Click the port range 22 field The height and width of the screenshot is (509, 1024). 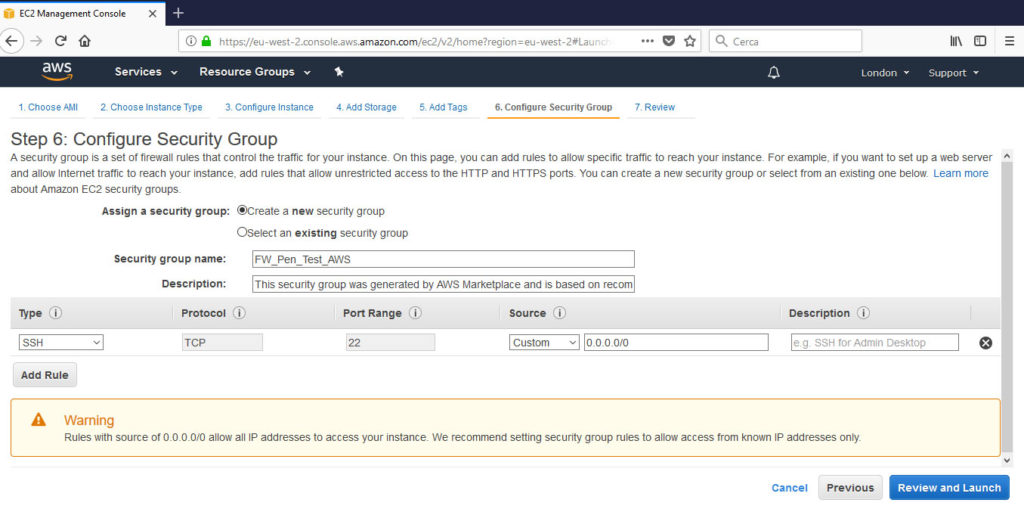pos(391,342)
